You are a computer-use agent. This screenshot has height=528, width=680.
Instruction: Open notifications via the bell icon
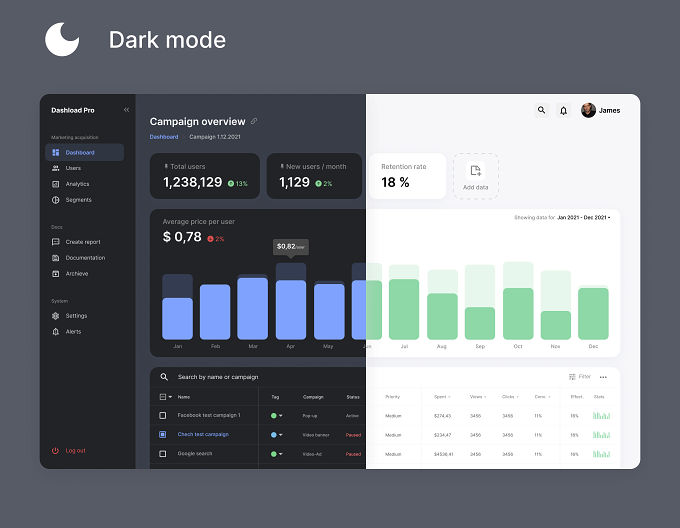pyautogui.click(x=563, y=111)
